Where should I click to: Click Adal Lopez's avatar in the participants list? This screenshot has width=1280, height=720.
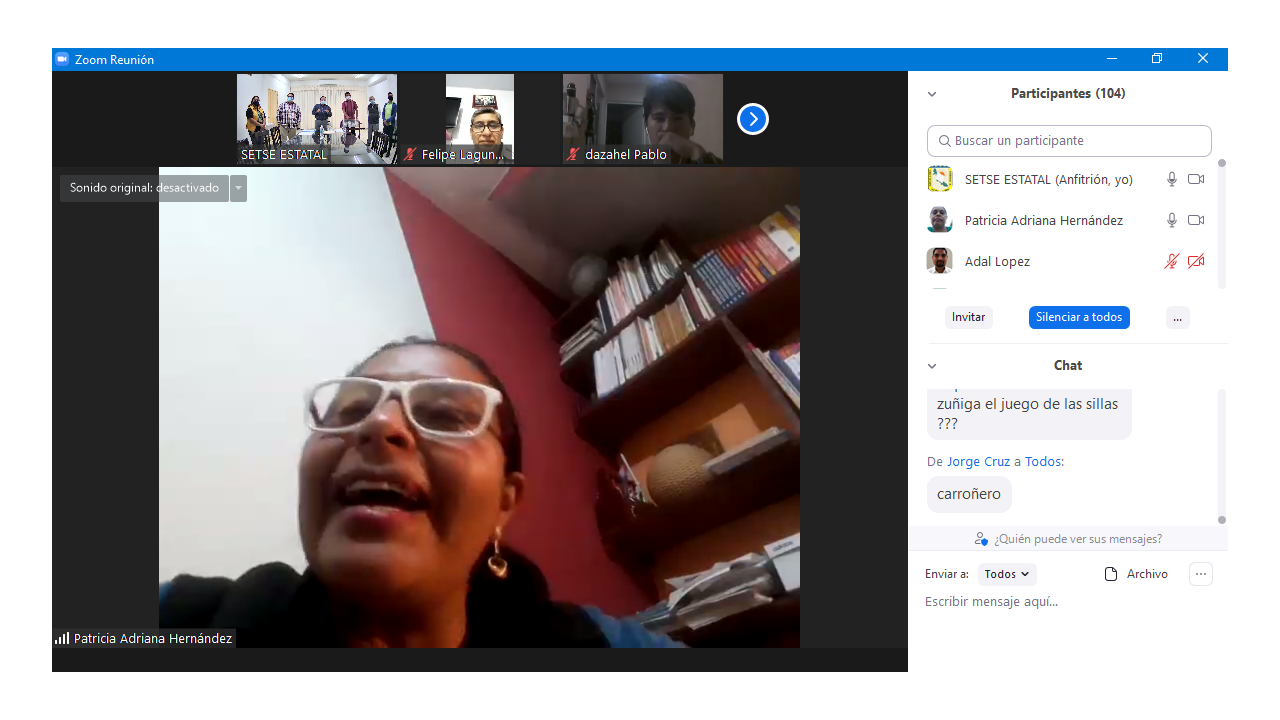tap(940, 261)
